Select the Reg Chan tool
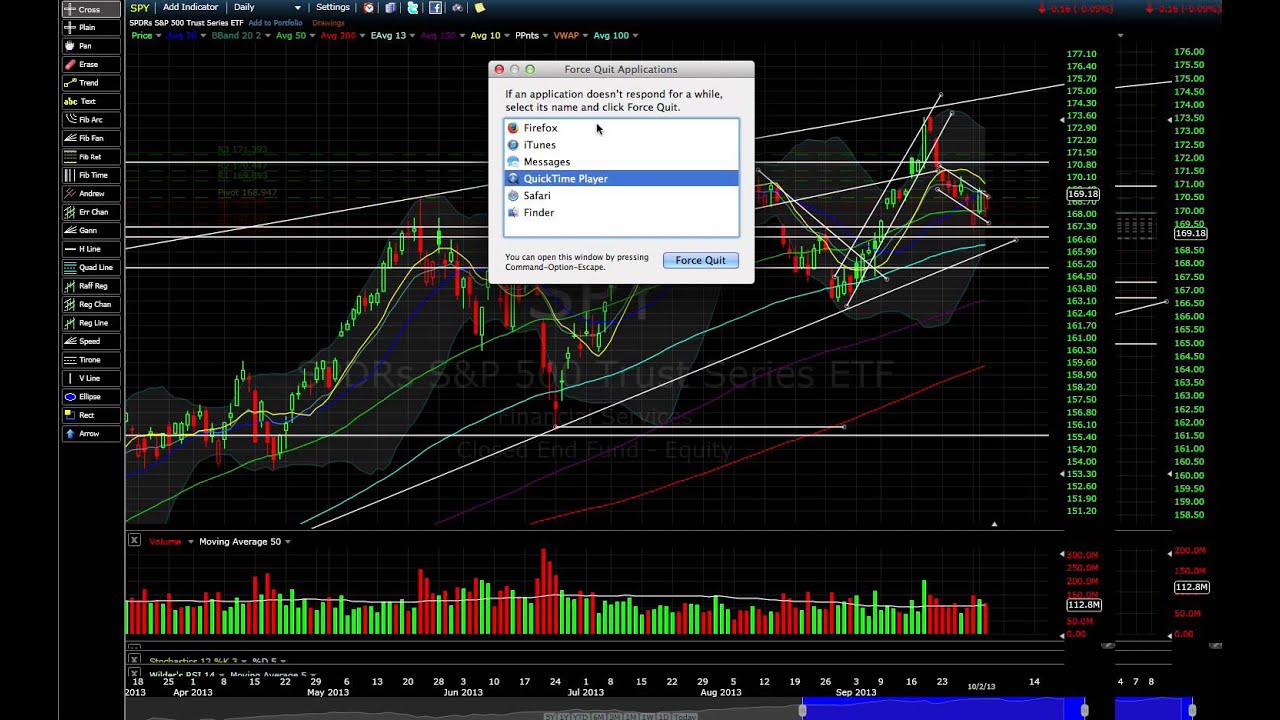1280x720 pixels. [90, 304]
